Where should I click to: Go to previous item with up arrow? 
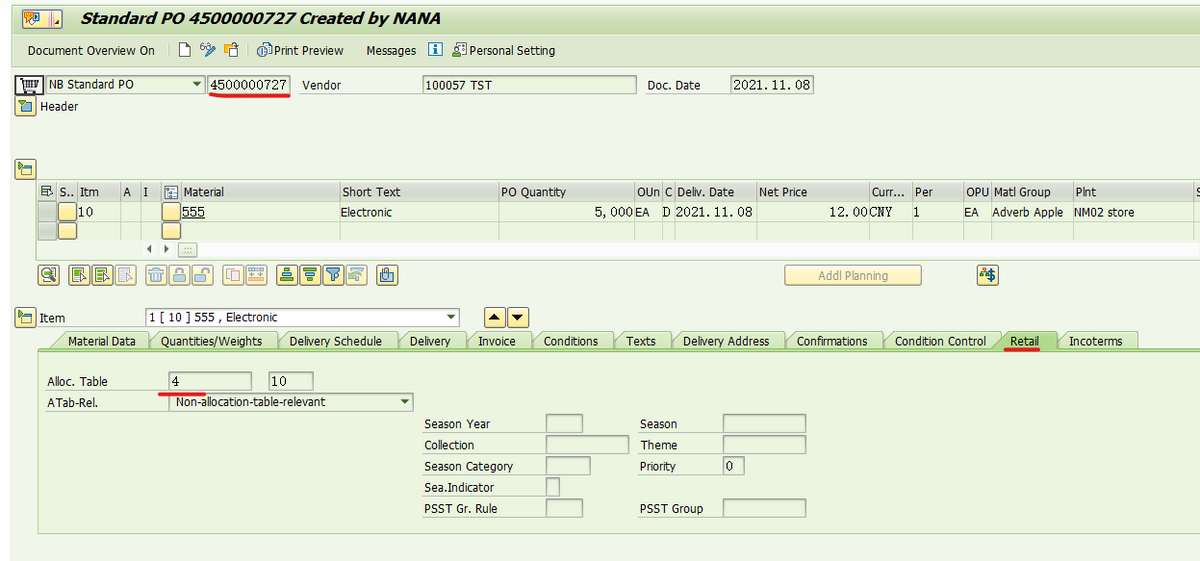(495, 318)
